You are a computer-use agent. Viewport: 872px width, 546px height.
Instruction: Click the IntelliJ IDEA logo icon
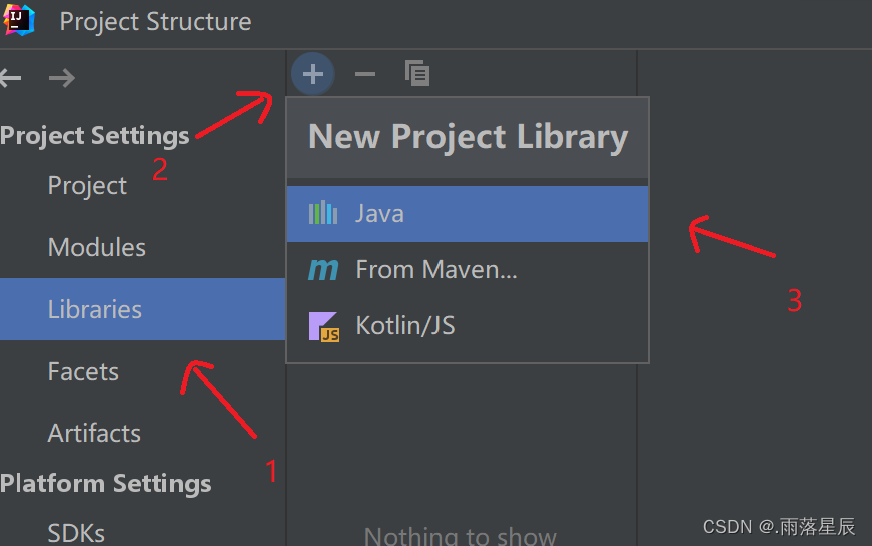(x=18, y=20)
